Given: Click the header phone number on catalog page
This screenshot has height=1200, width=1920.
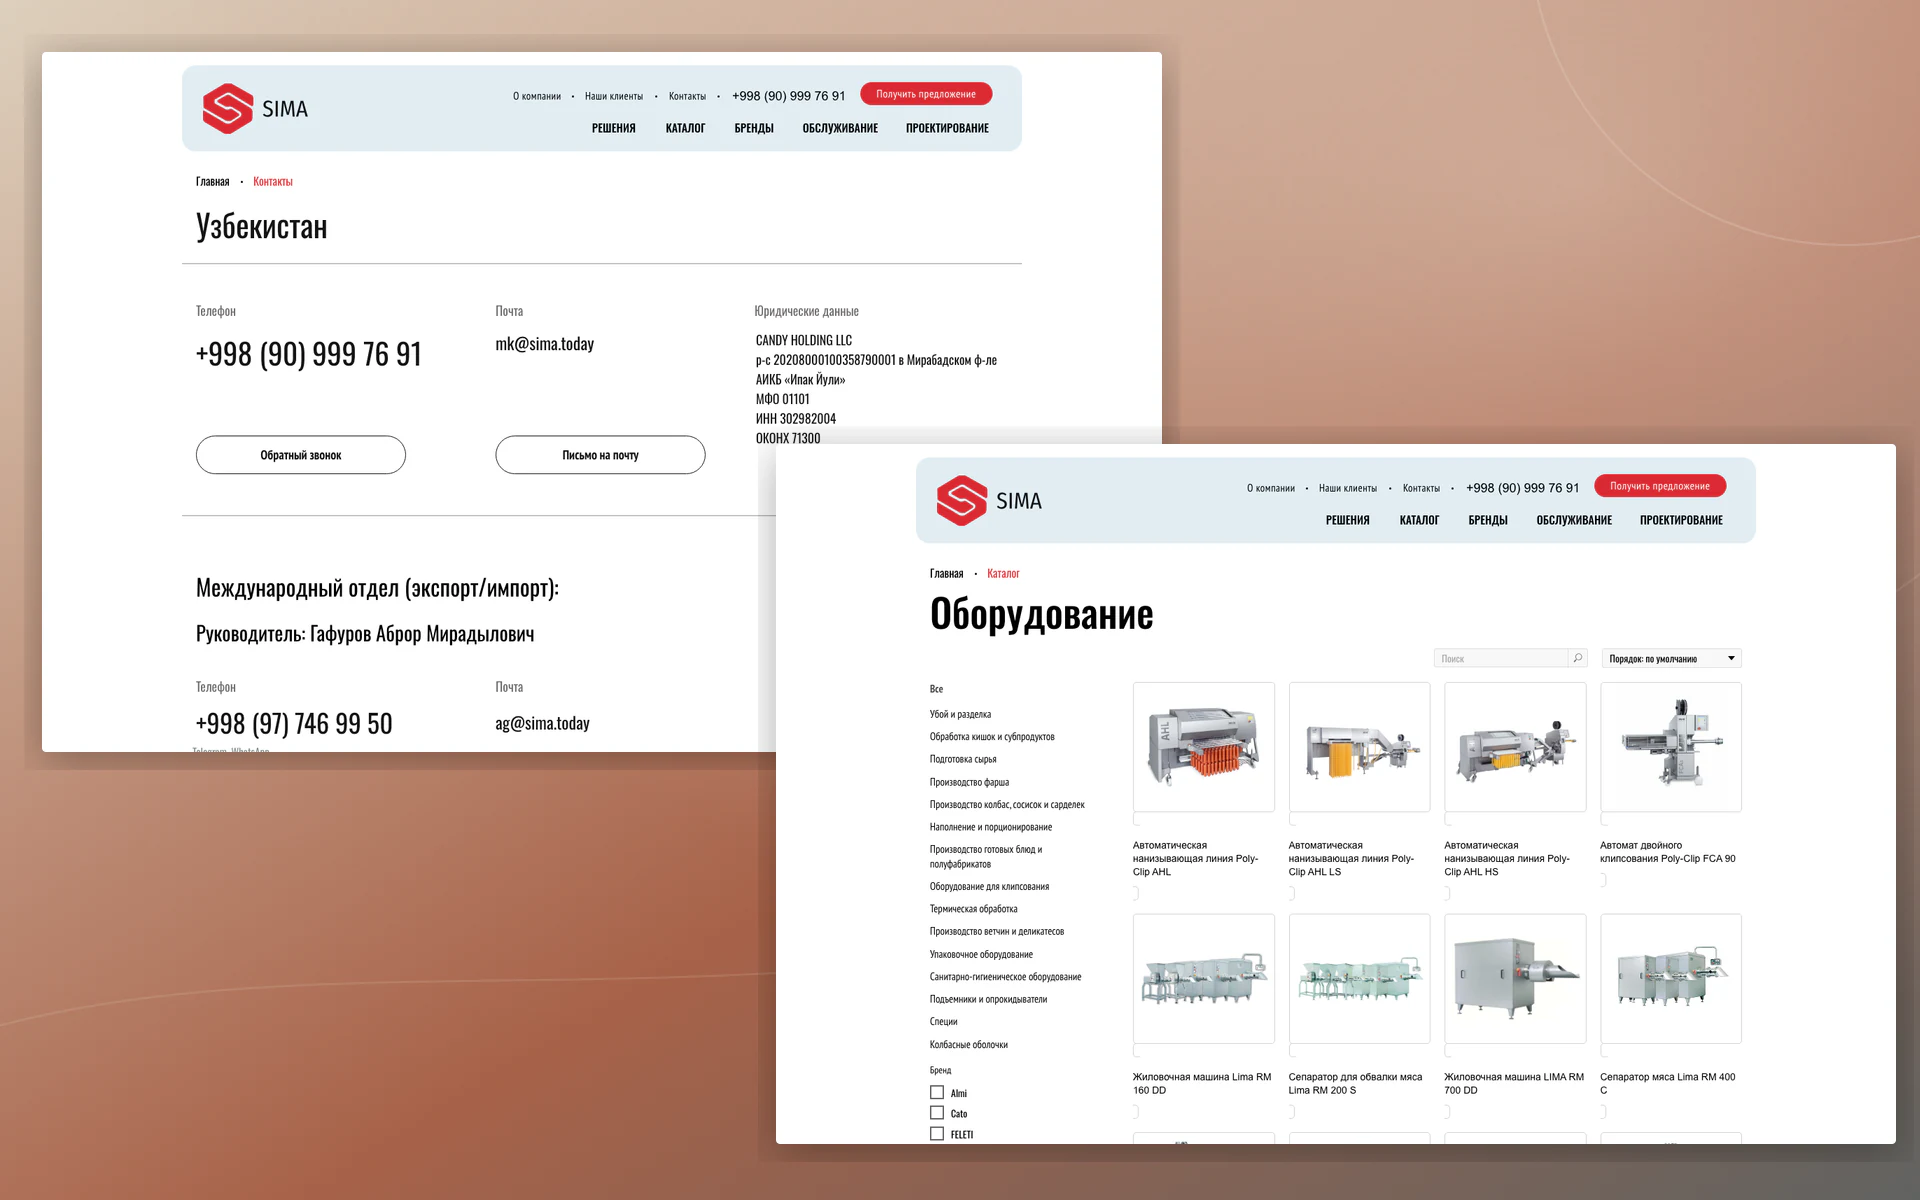Looking at the screenshot, I should 1523,488.
